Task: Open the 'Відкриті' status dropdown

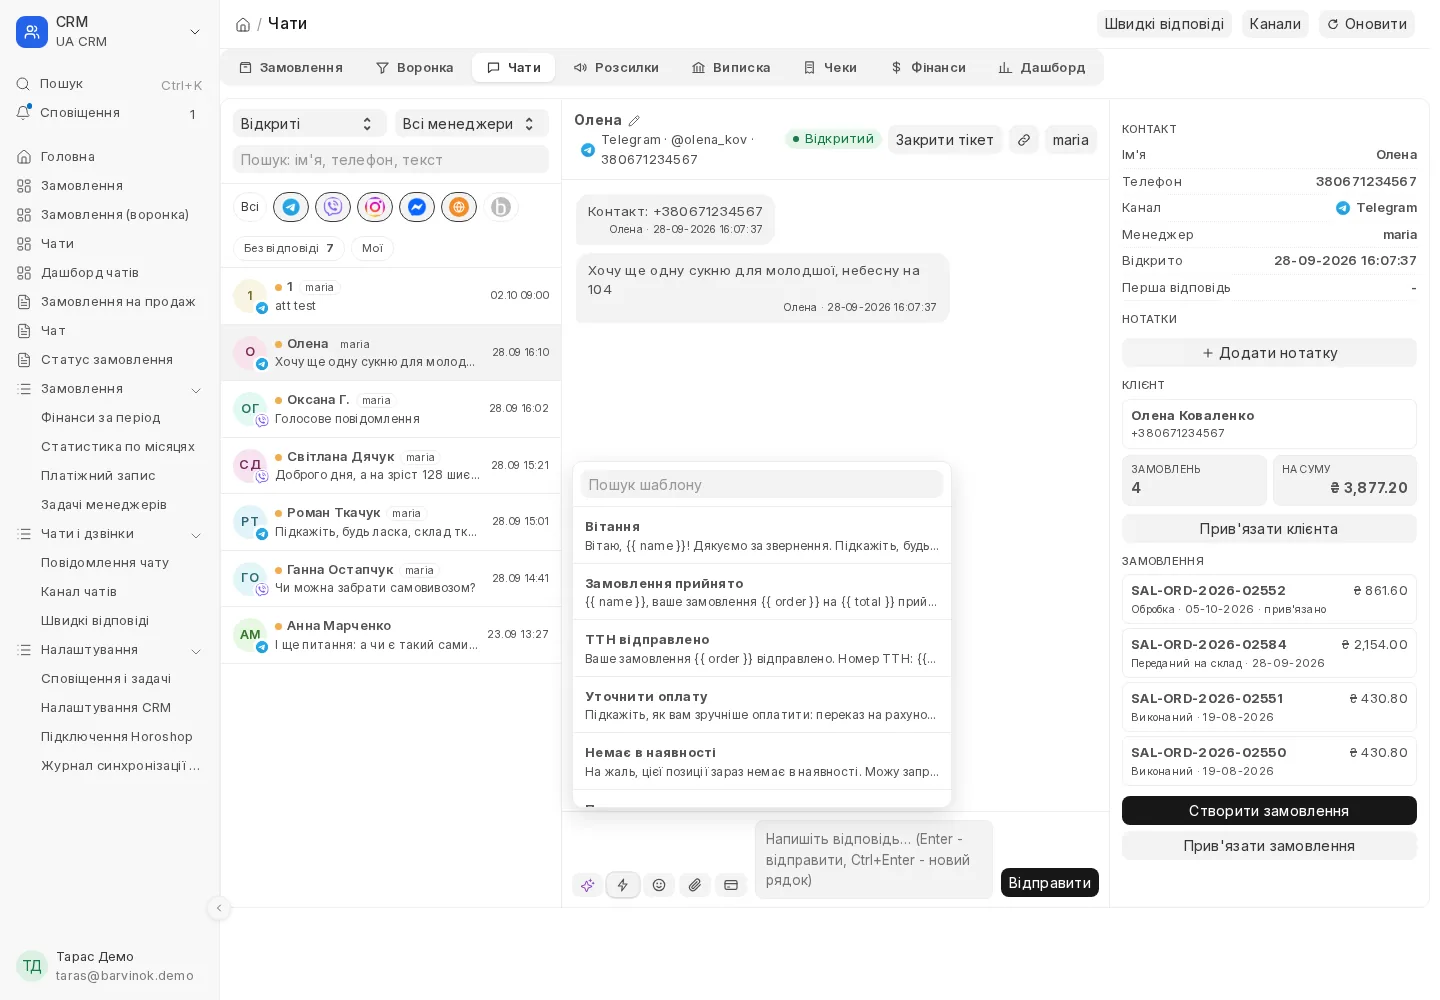Action: point(310,124)
